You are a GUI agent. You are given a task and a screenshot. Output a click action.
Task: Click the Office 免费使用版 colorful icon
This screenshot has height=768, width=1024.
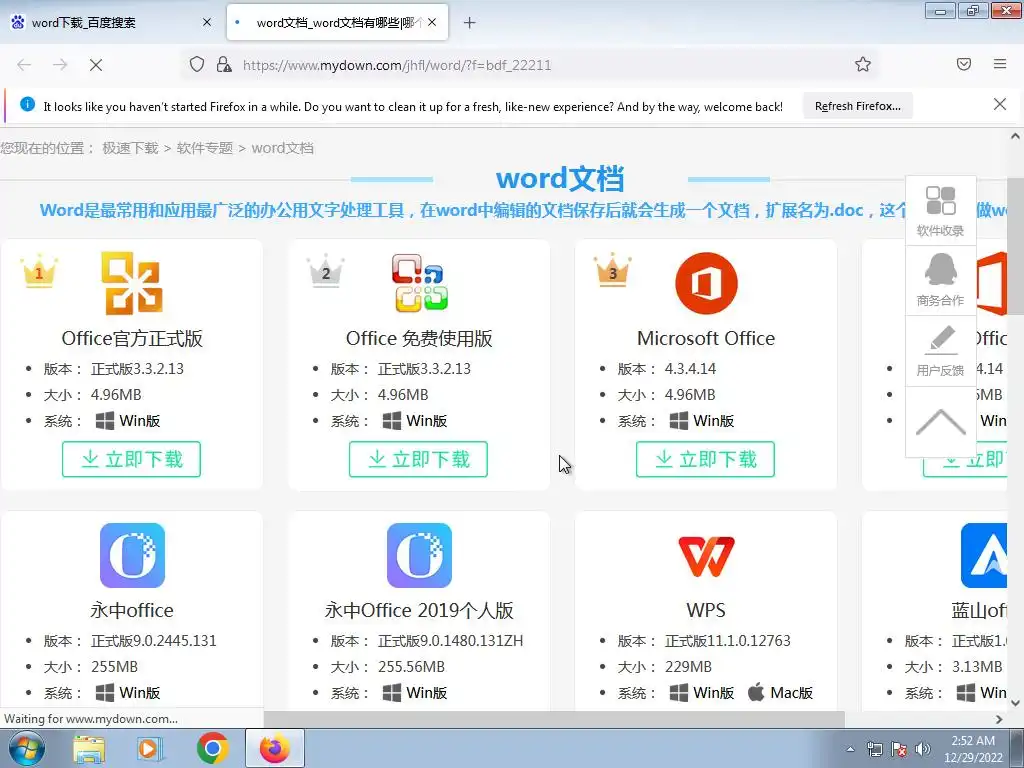pos(419,283)
